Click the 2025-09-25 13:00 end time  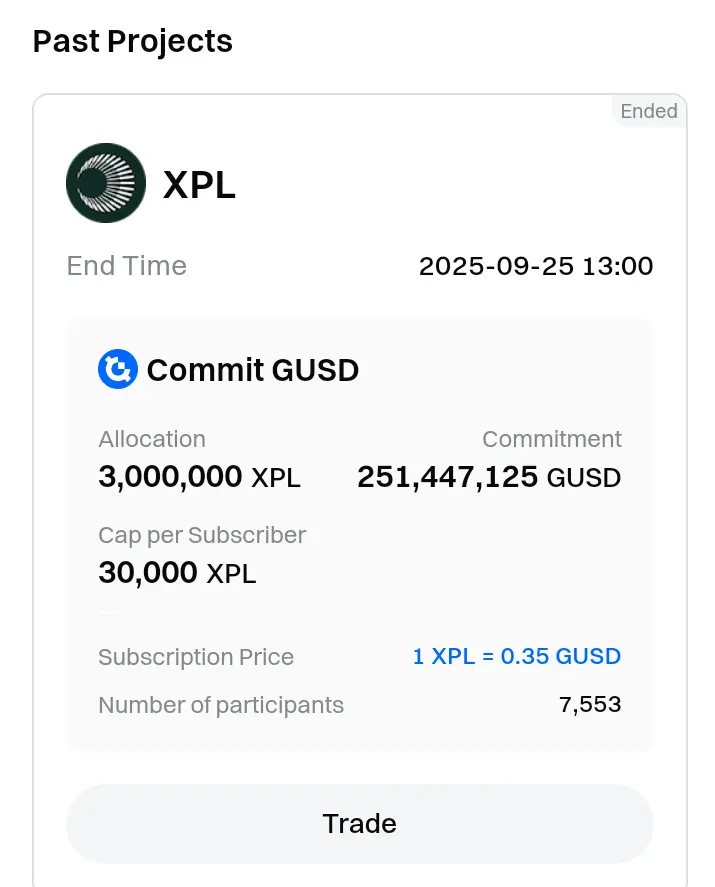[536, 266]
